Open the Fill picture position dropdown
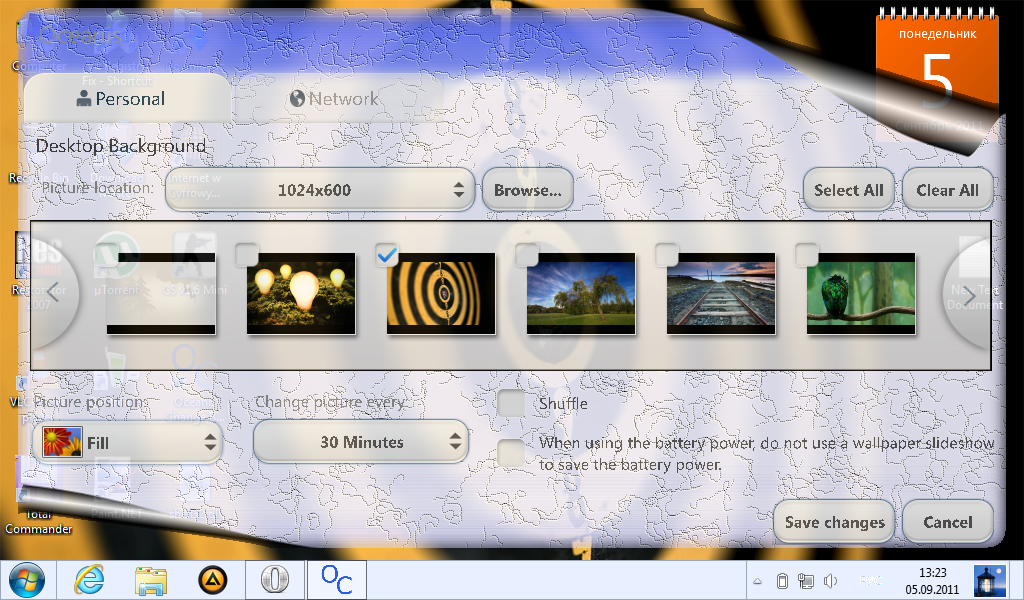 click(x=127, y=443)
